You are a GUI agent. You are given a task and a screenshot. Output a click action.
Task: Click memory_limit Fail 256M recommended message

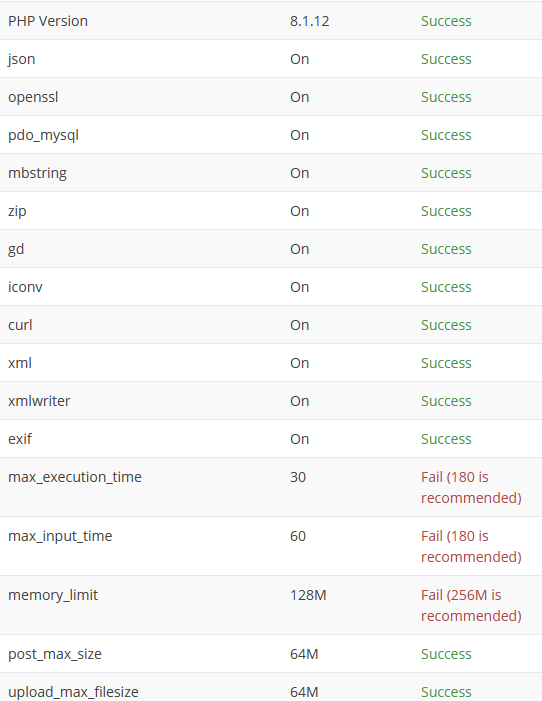471,605
